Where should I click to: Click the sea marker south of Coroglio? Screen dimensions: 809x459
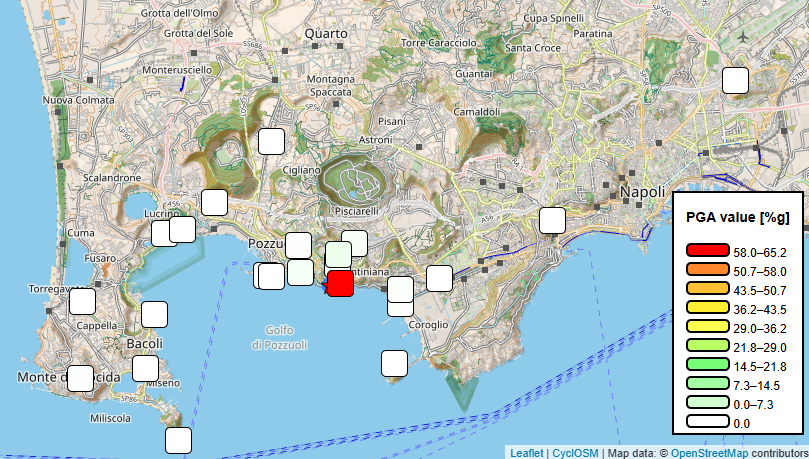[395, 364]
